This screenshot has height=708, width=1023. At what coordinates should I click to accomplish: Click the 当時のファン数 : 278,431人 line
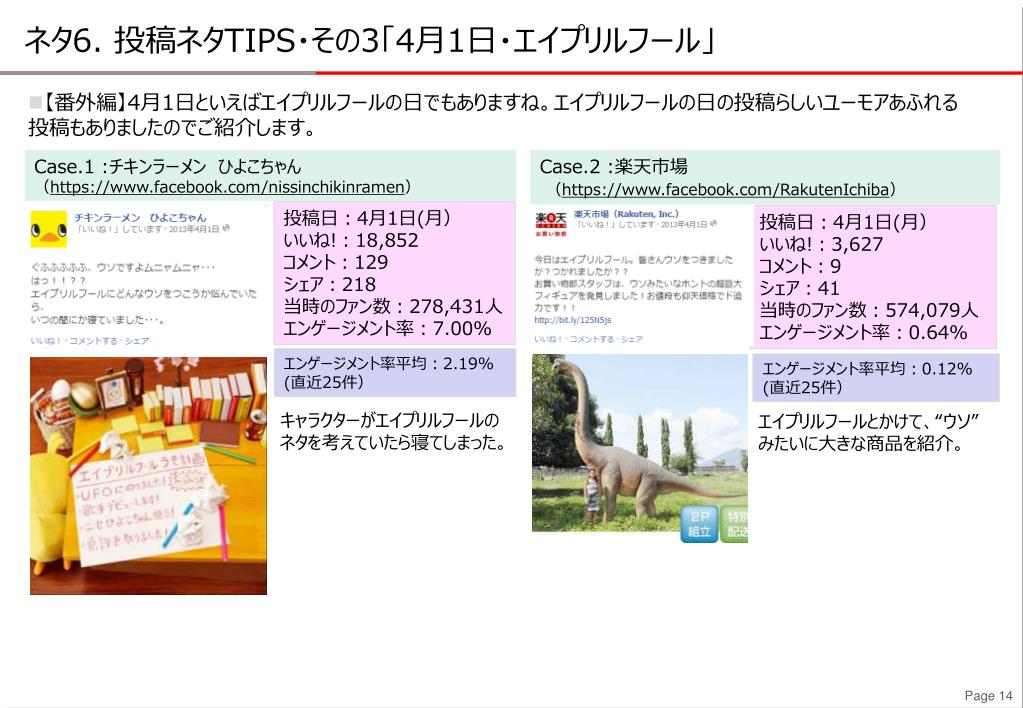tap(392, 306)
